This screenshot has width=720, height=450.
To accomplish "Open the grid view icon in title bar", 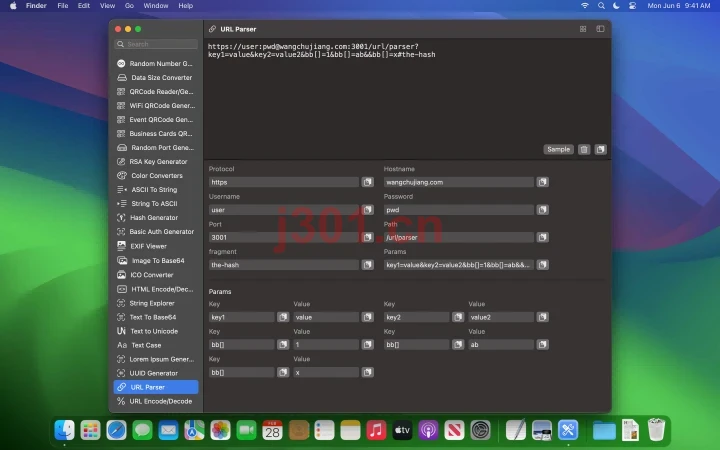I will pyautogui.click(x=583, y=29).
